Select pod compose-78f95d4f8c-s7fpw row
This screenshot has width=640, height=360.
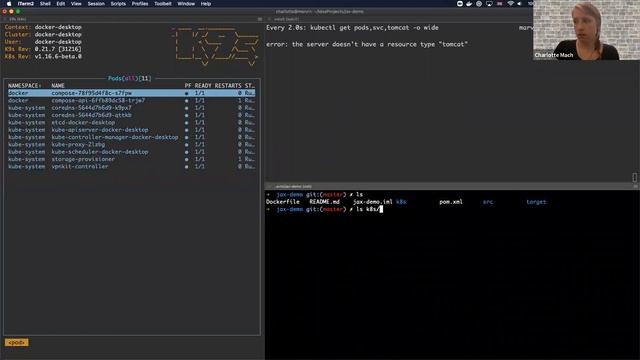click(131, 93)
